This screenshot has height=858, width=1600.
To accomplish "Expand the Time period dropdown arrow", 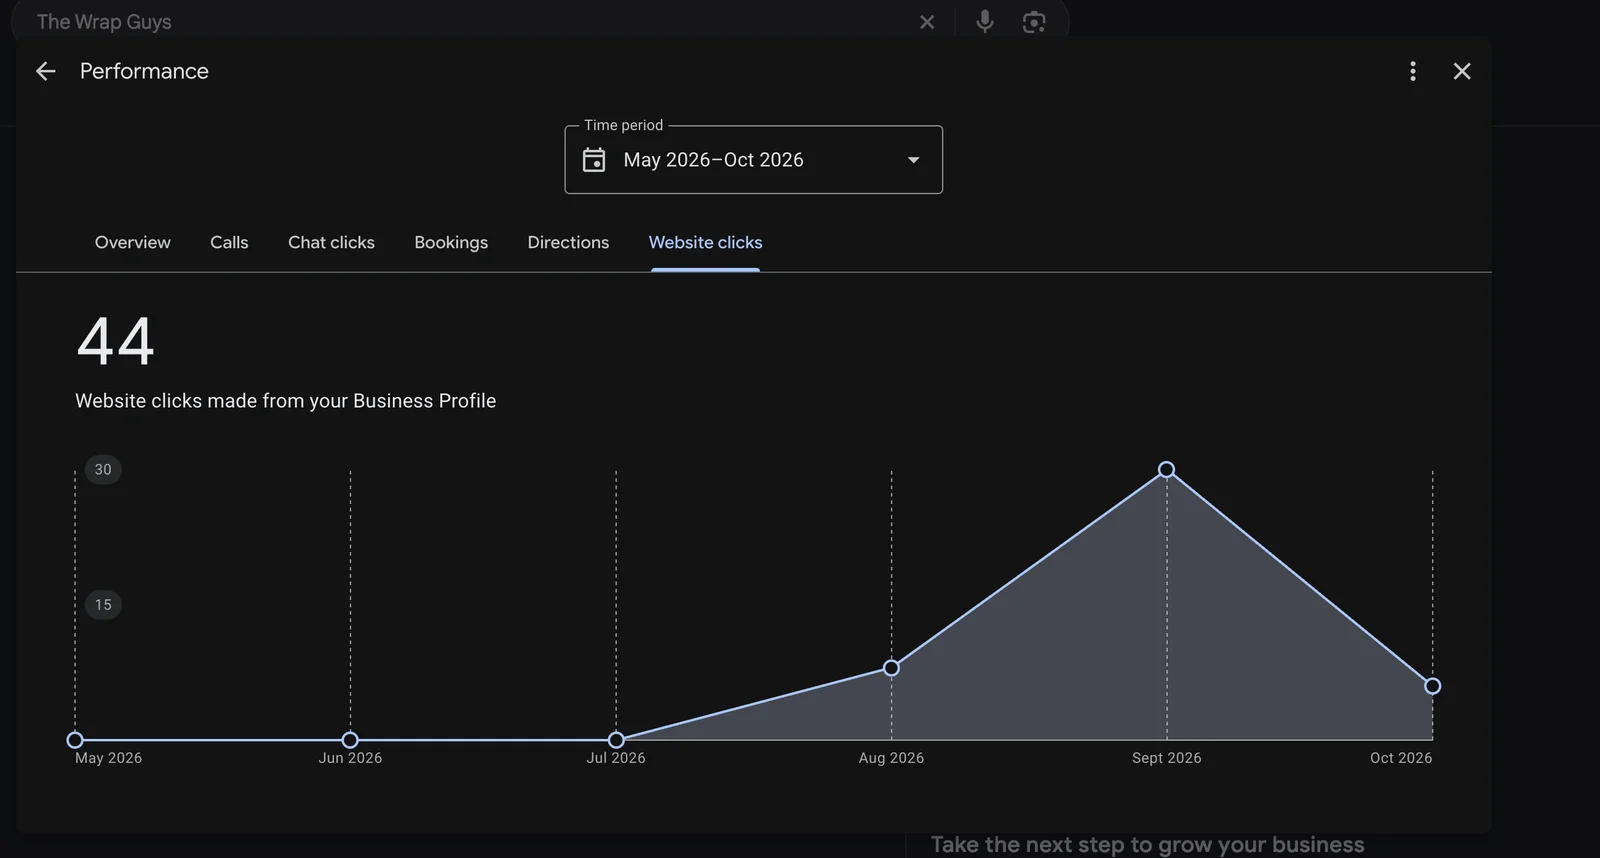I will [913, 160].
